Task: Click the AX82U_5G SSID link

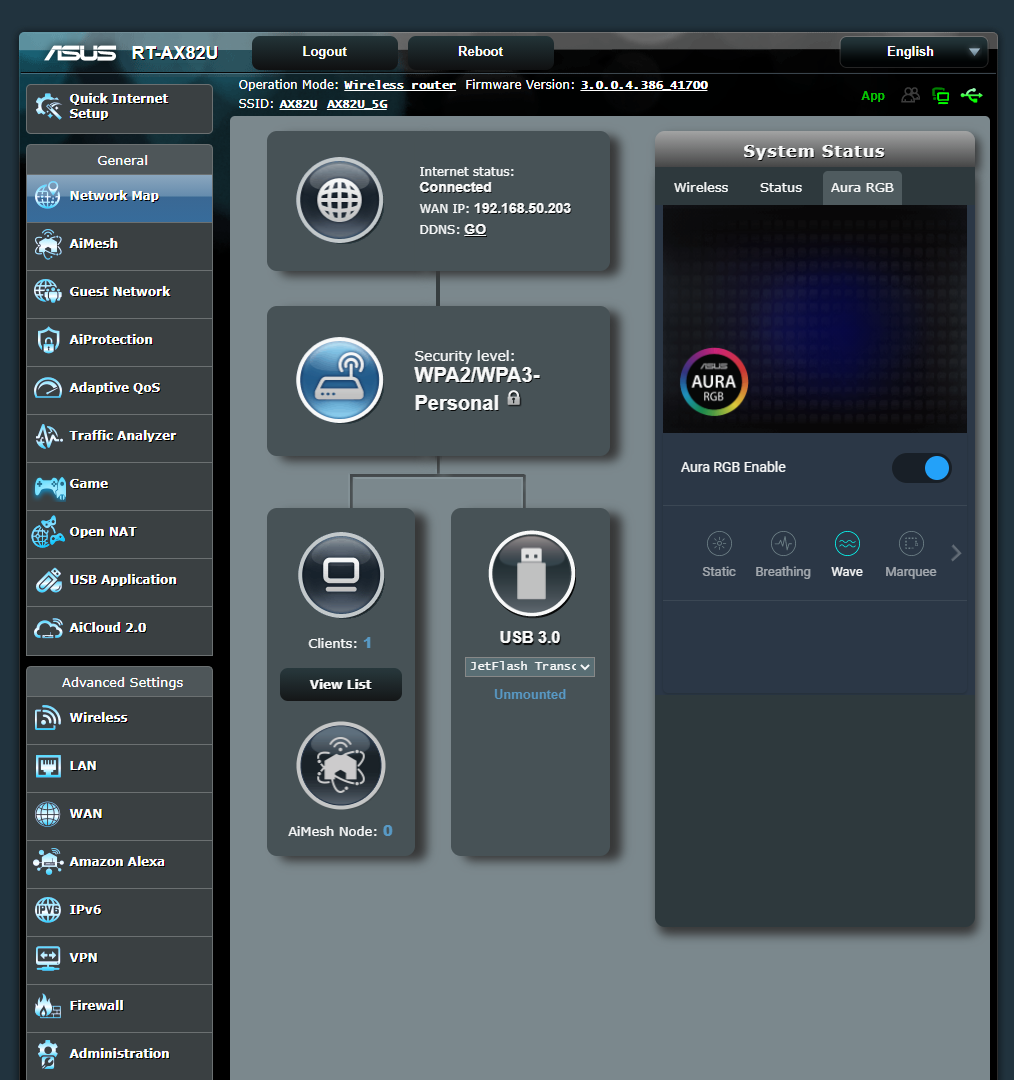Action: pos(357,104)
